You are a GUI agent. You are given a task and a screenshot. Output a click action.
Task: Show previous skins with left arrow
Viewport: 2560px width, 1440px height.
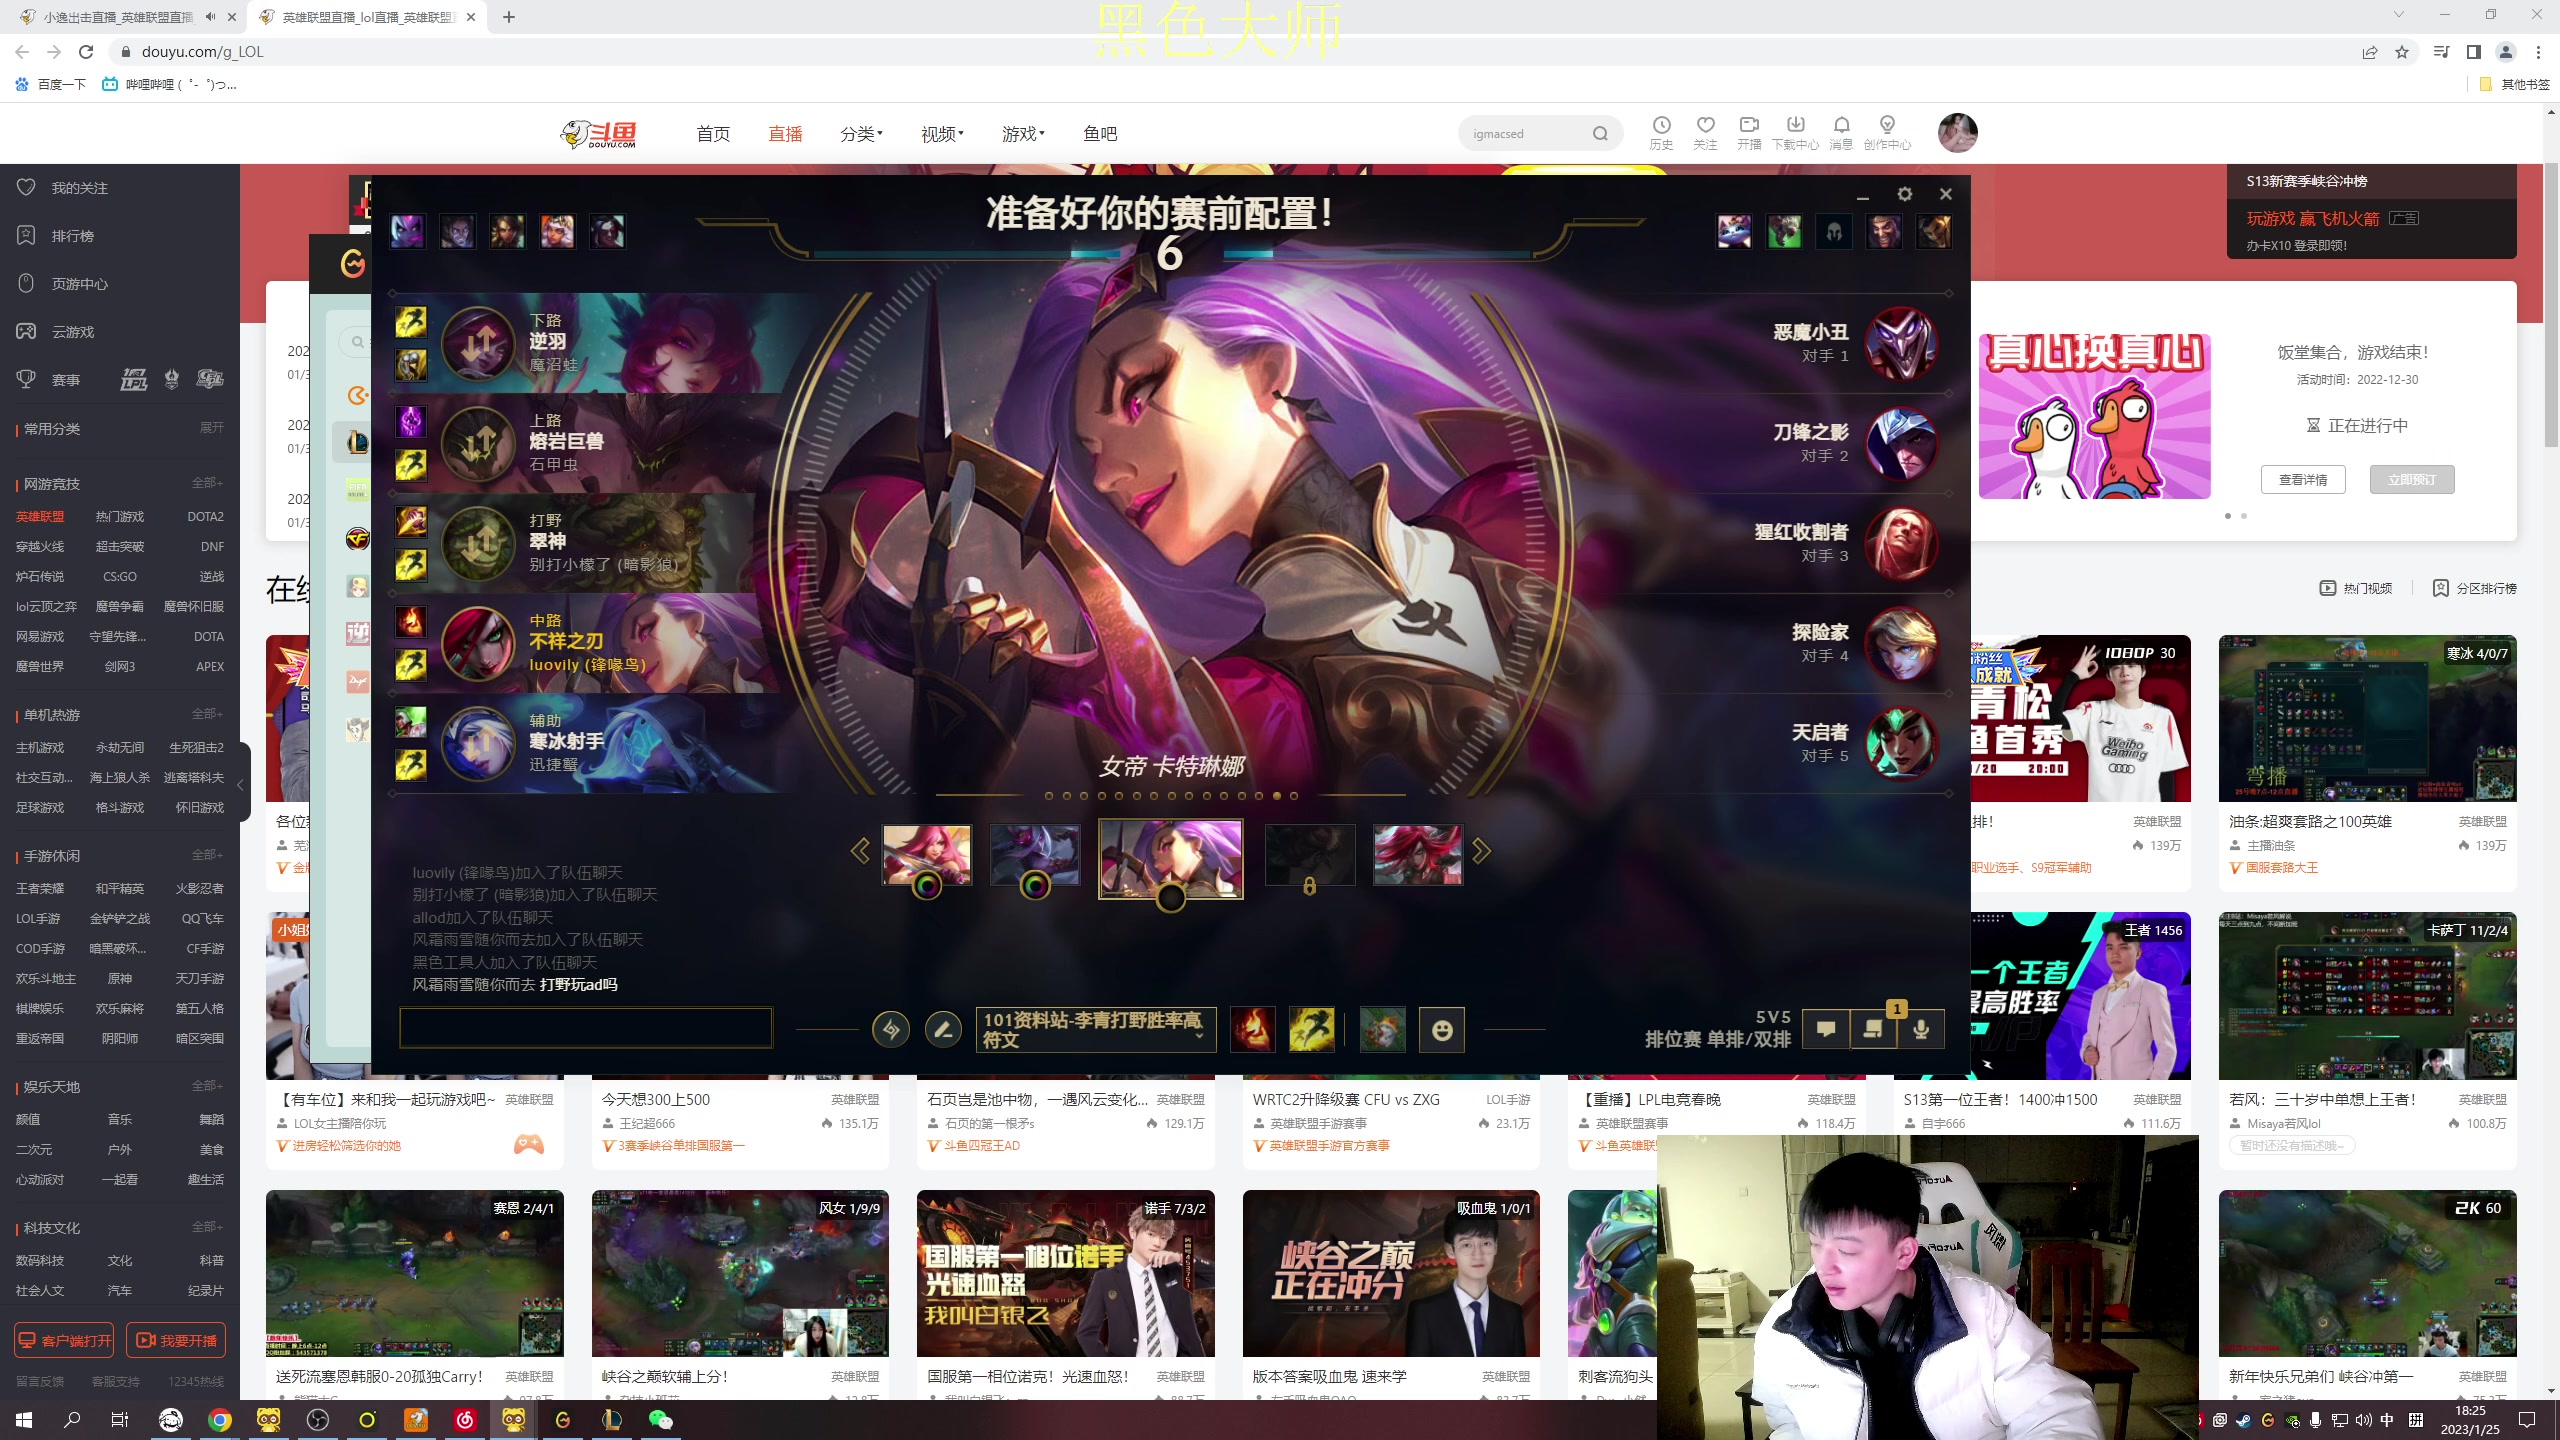tap(860, 851)
